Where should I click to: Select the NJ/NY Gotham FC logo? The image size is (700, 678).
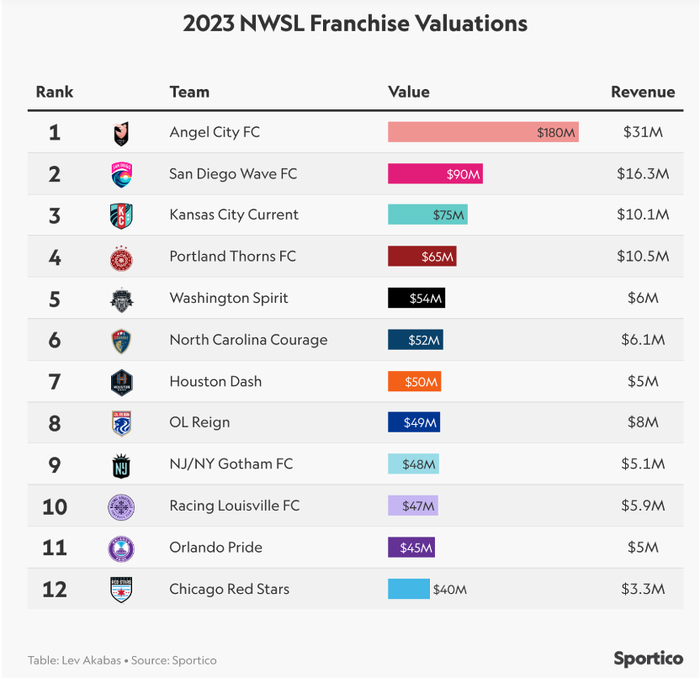121,466
